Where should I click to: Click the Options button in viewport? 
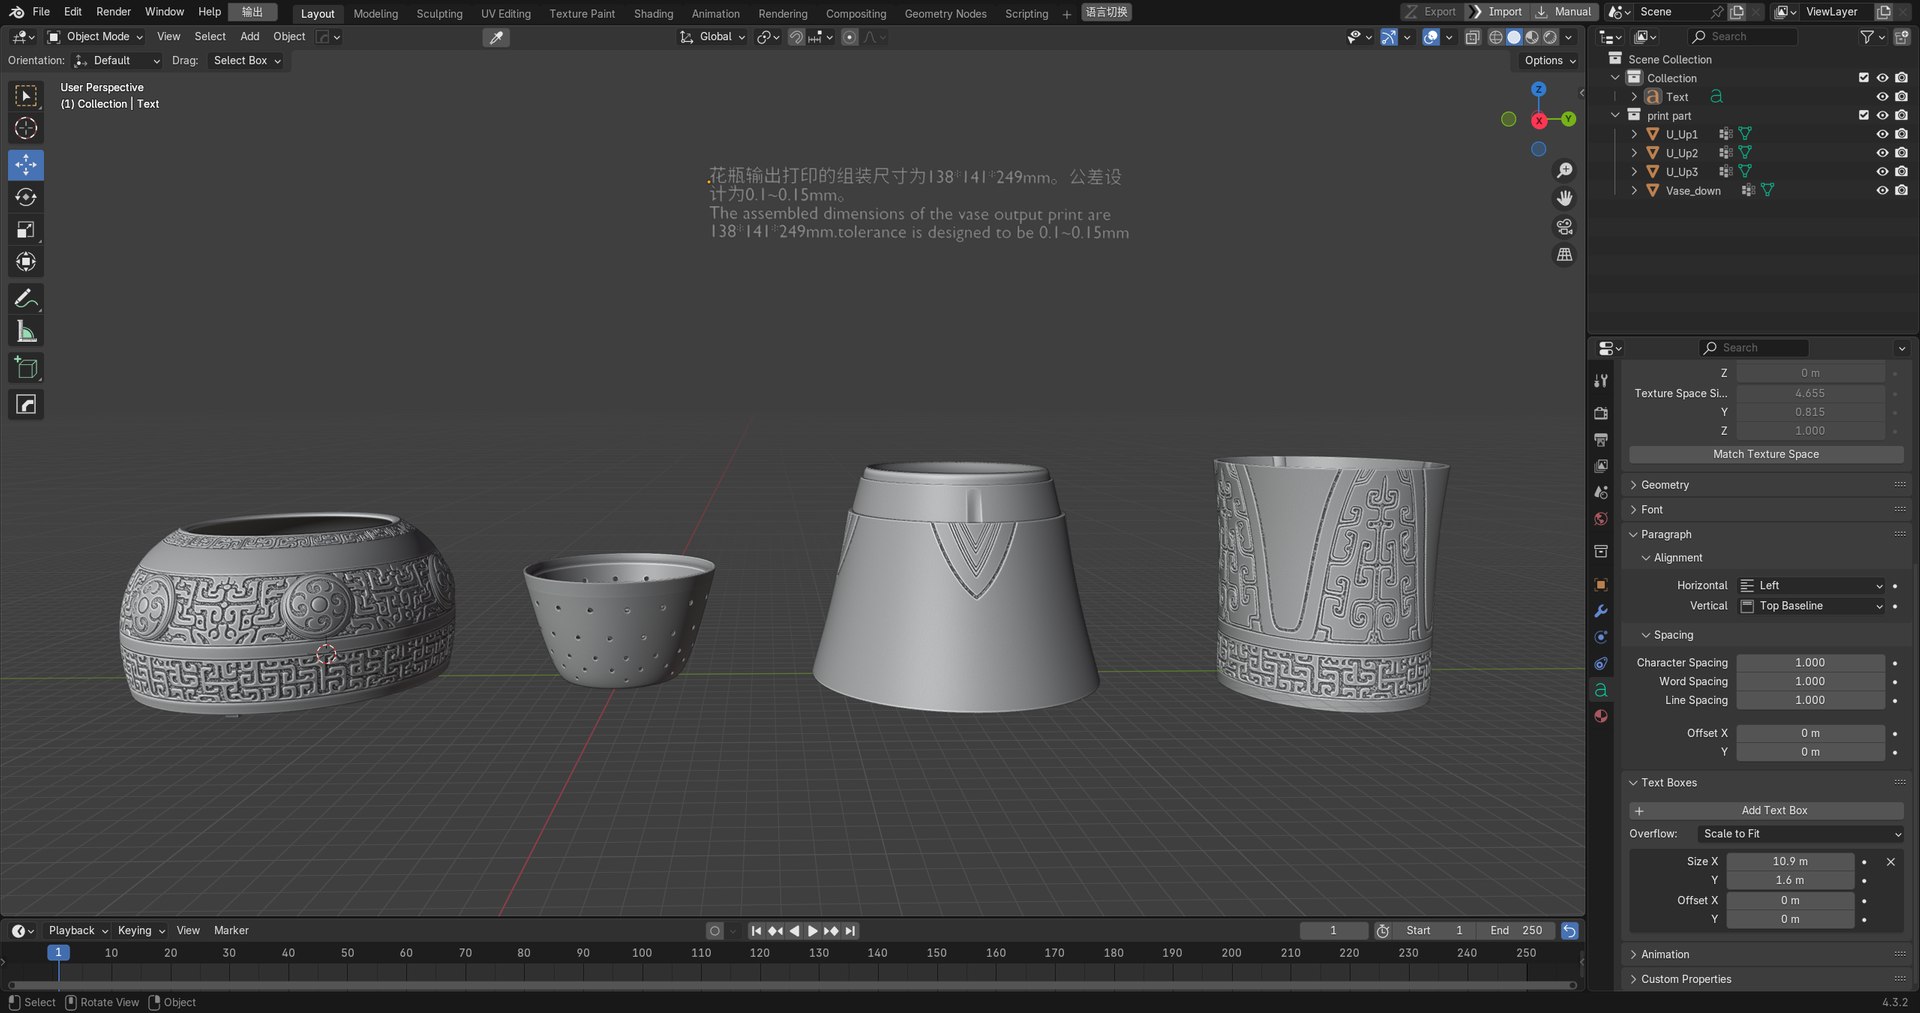1549,61
